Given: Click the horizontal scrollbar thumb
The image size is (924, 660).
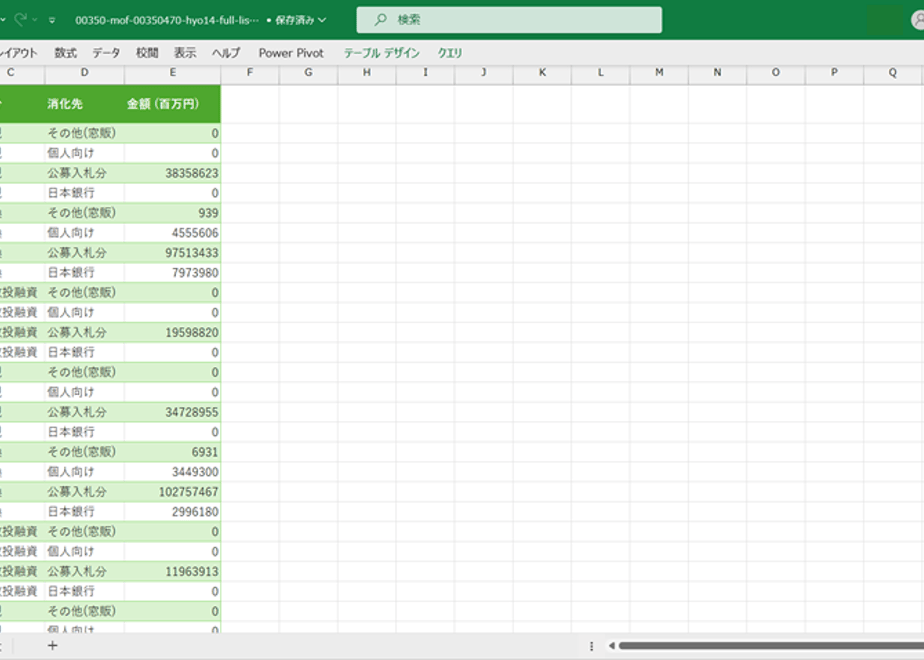Looking at the screenshot, I should click(771, 646).
